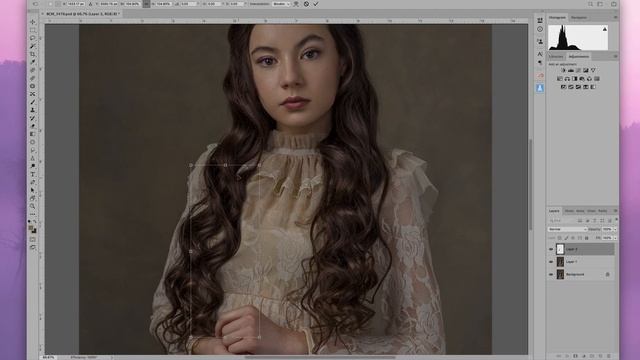
Task: Open Edit Toolbar three-dots button
Action: tap(33, 214)
